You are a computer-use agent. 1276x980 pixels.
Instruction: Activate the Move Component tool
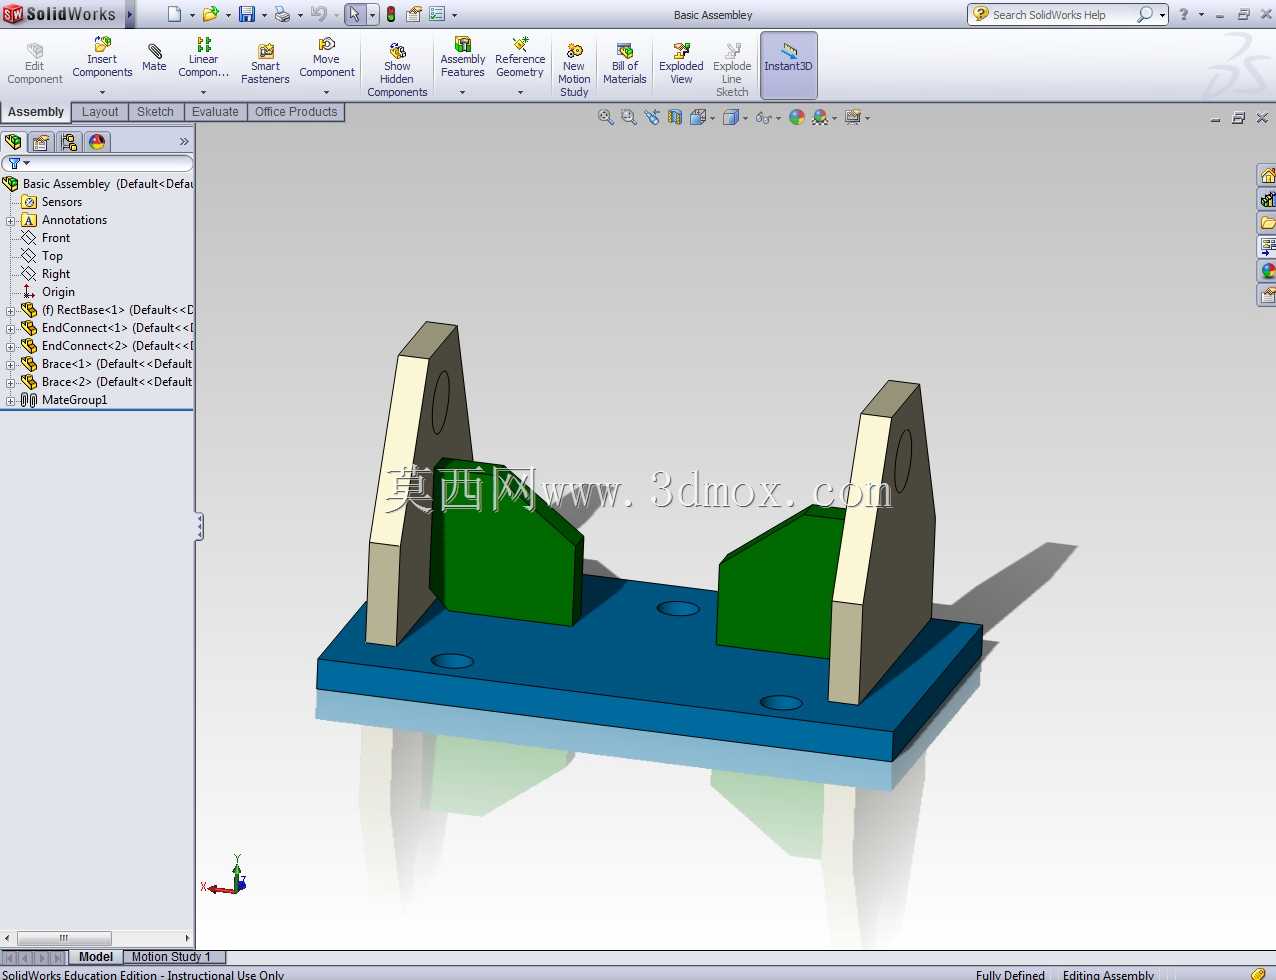click(x=327, y=58)
